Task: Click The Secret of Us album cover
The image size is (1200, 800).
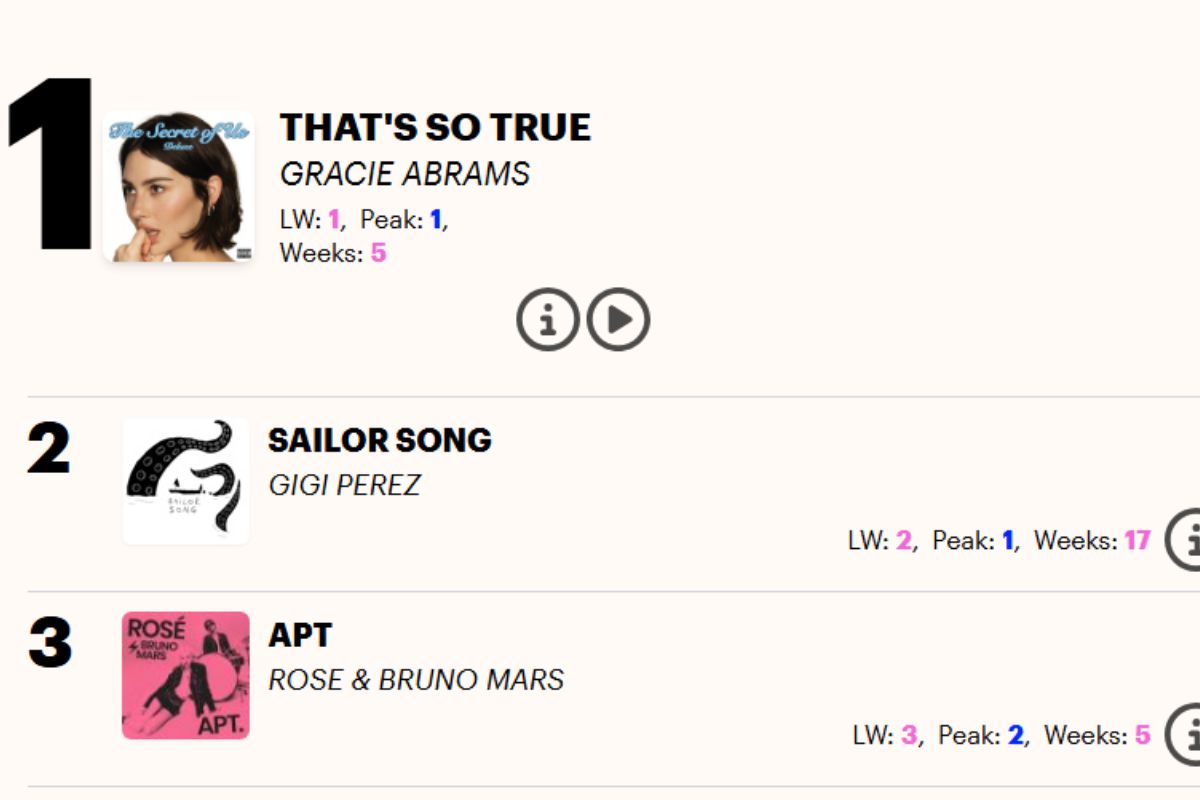Action: point(178,187)
